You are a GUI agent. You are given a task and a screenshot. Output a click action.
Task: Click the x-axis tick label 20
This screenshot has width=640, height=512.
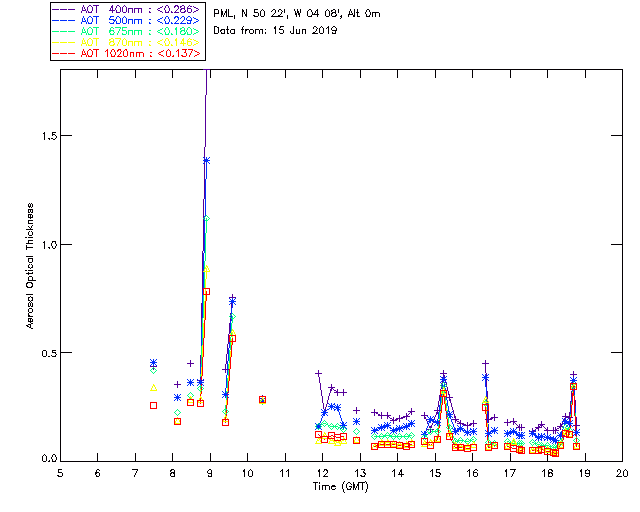coord(622,473)
